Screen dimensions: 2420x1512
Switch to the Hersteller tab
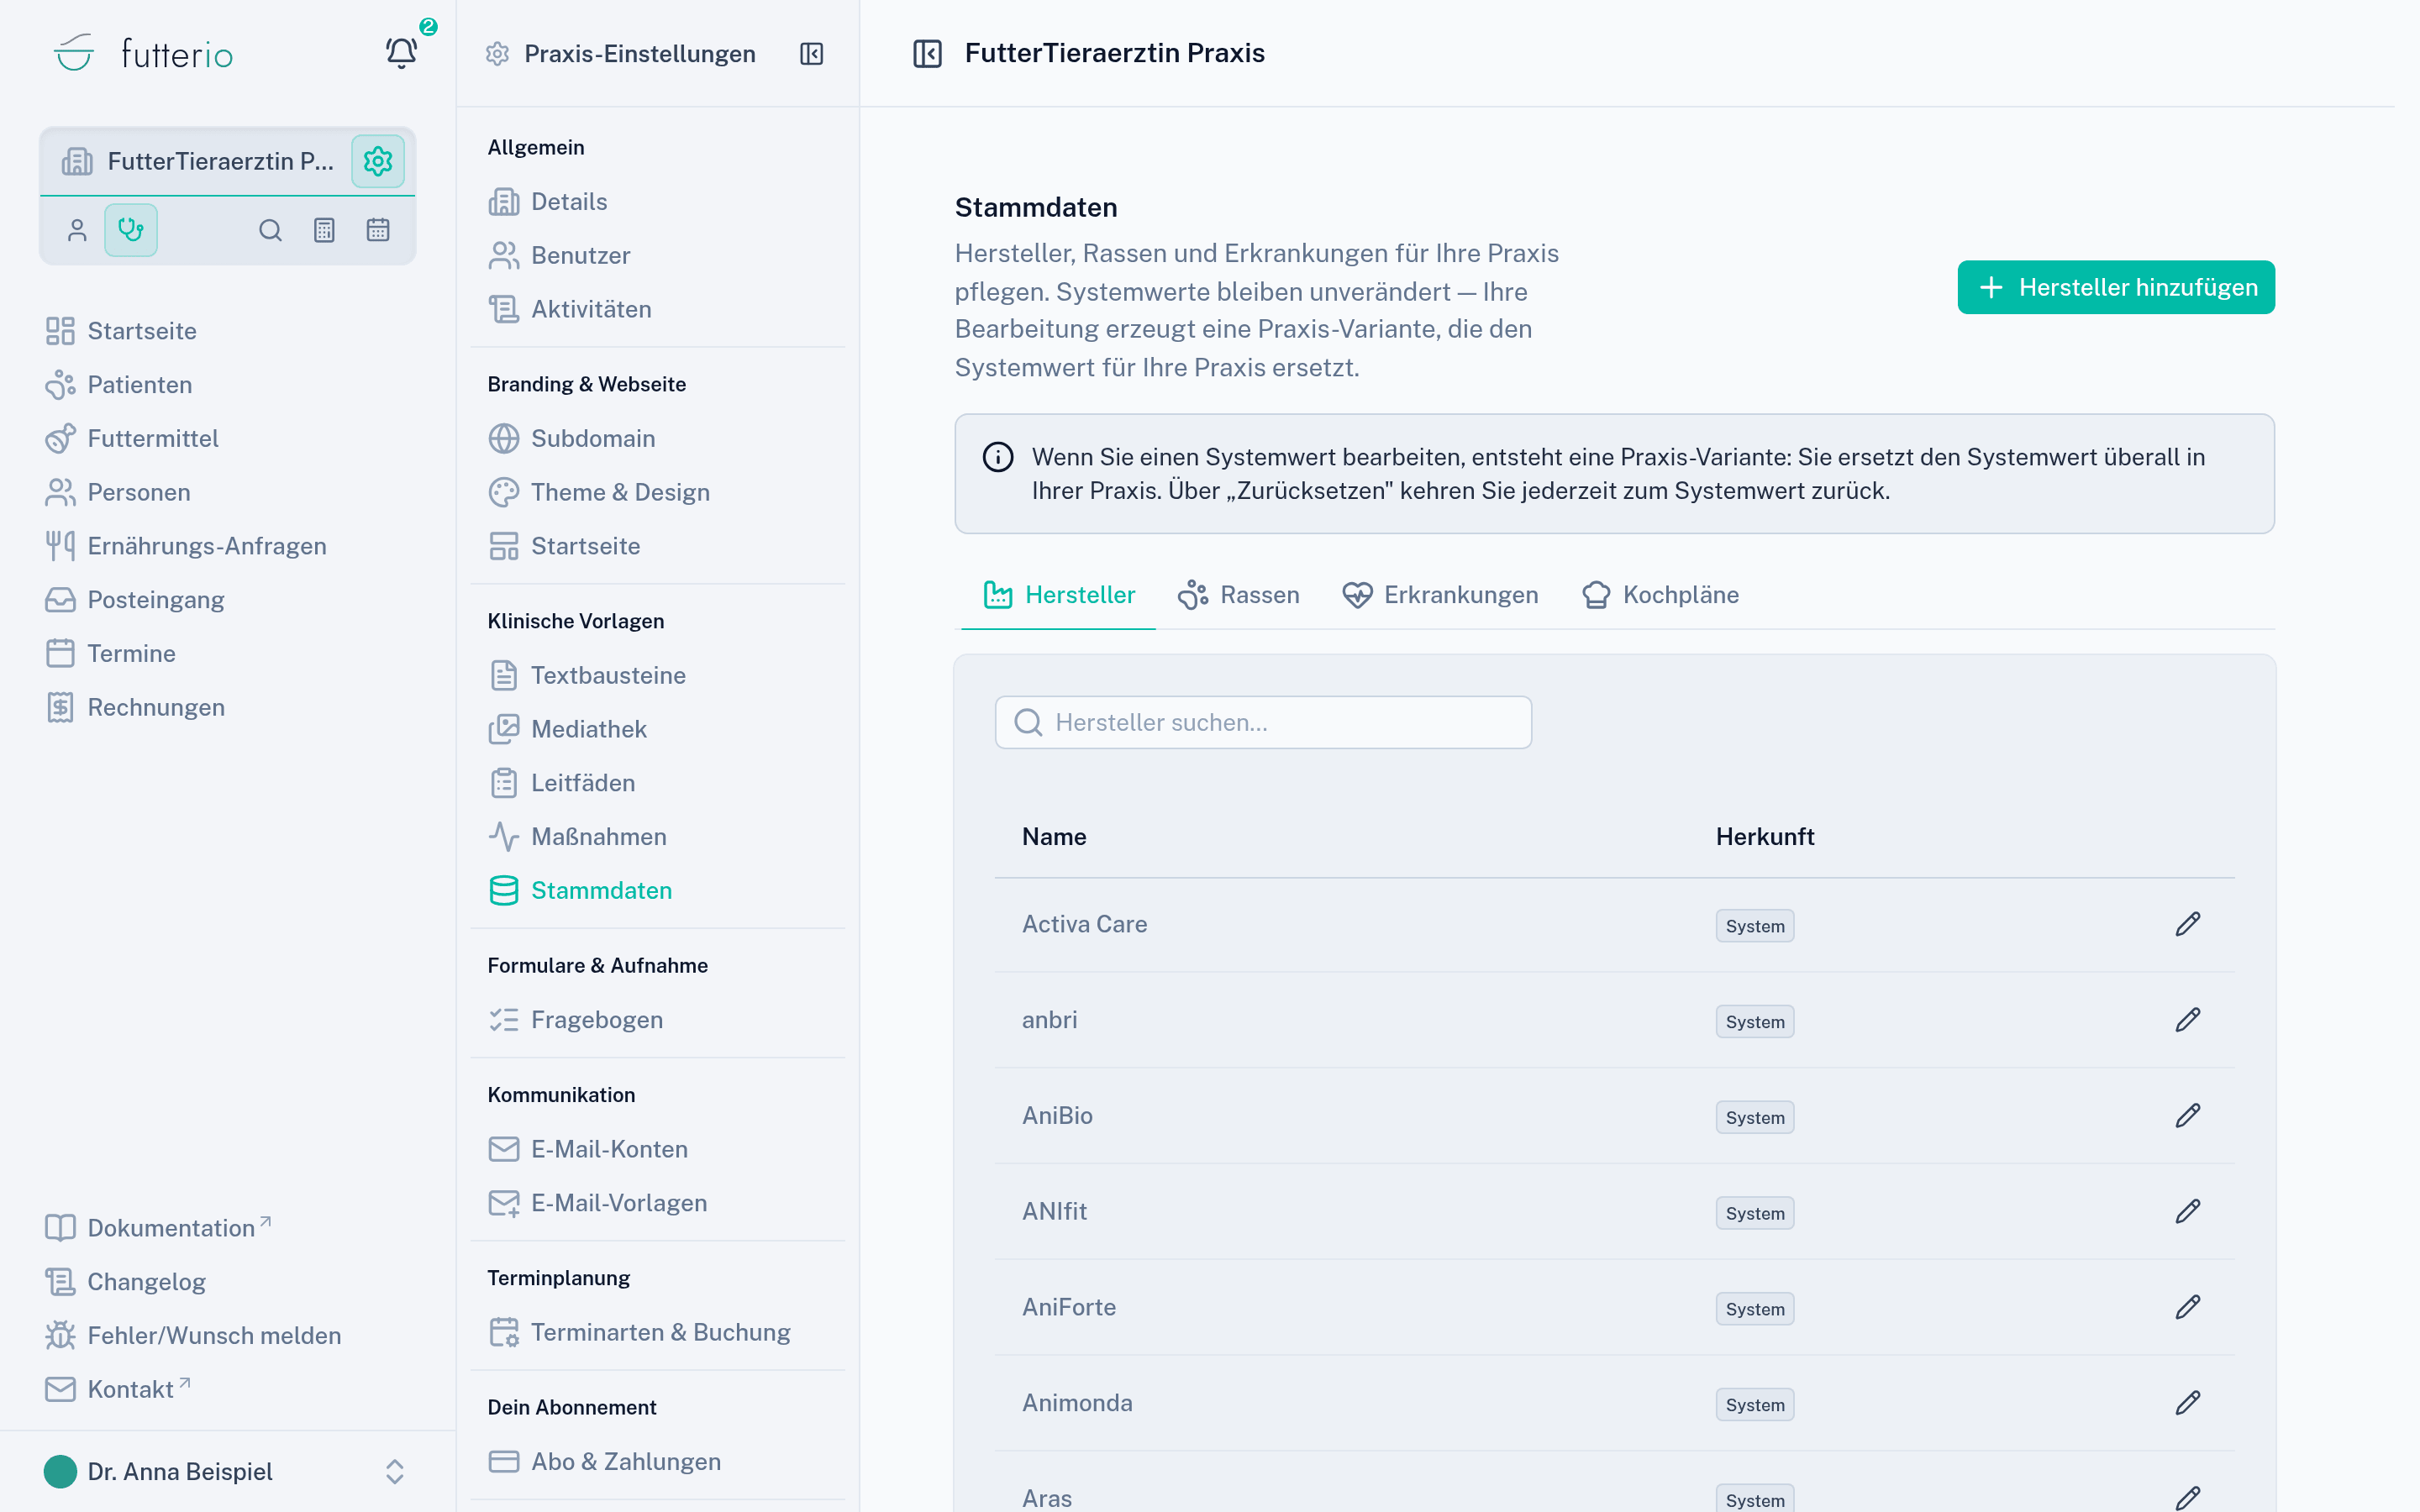(1059, 595)
